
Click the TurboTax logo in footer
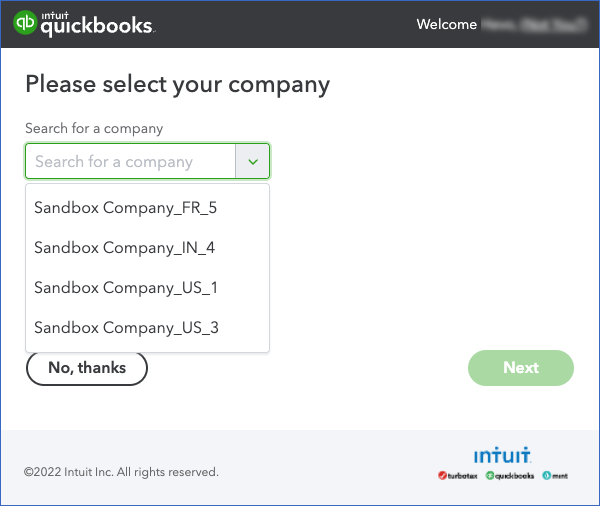point(458,476)
